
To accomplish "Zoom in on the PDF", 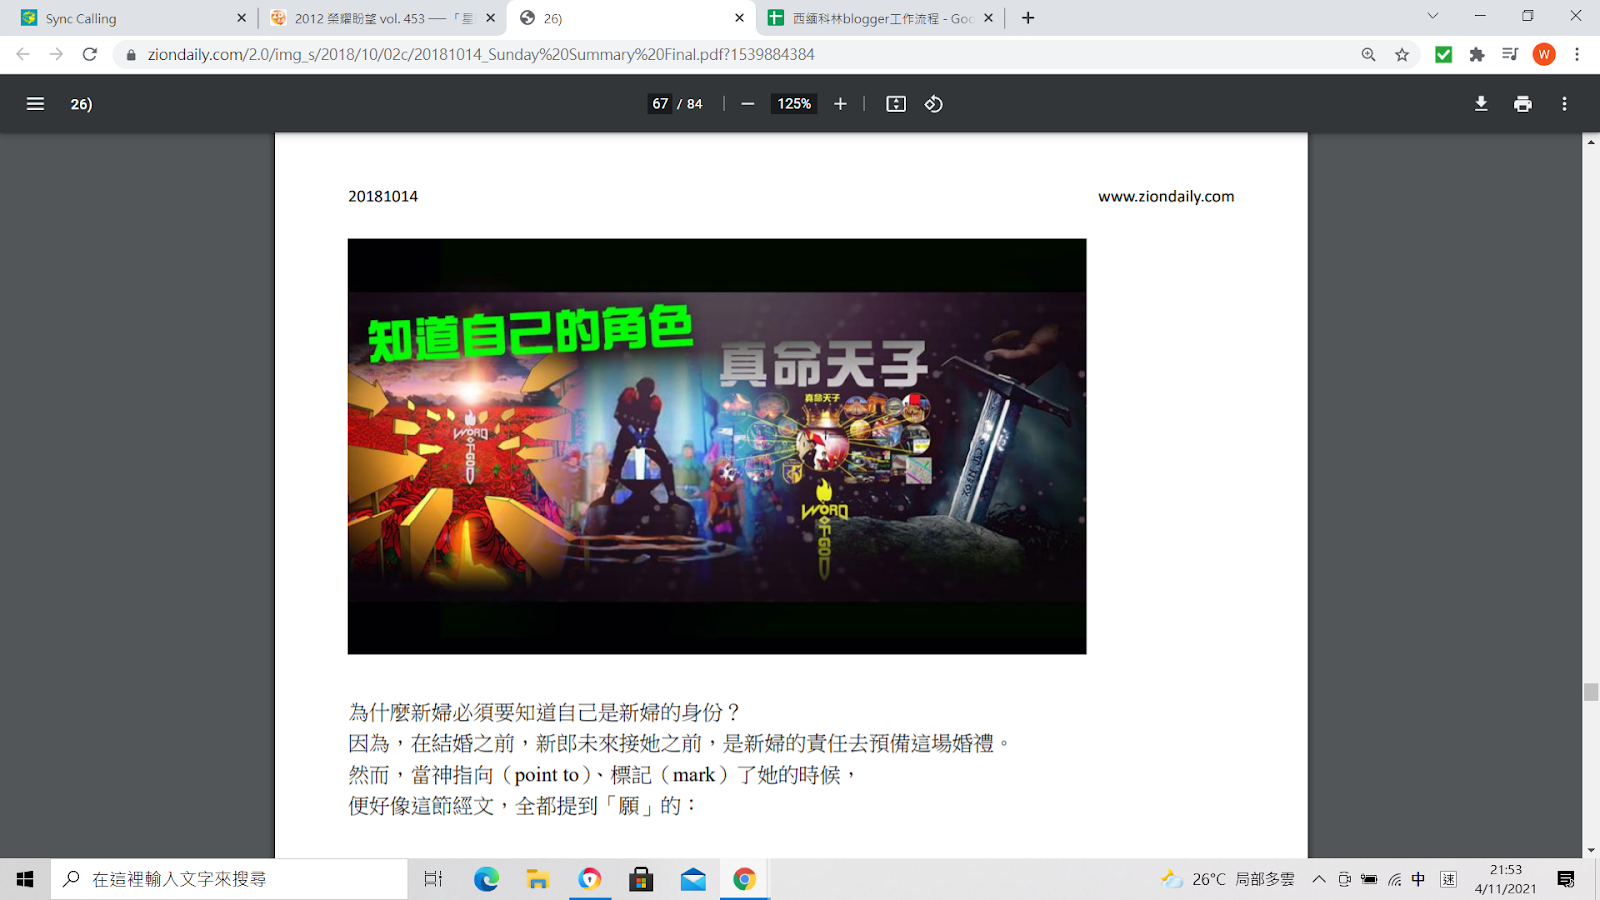I will (840, 104).
